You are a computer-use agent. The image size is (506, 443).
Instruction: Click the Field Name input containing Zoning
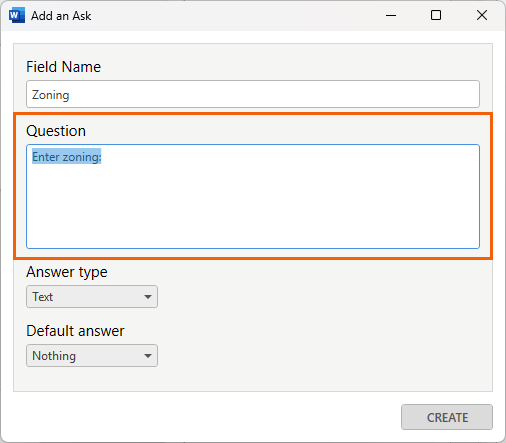click(x=253, y=94)
